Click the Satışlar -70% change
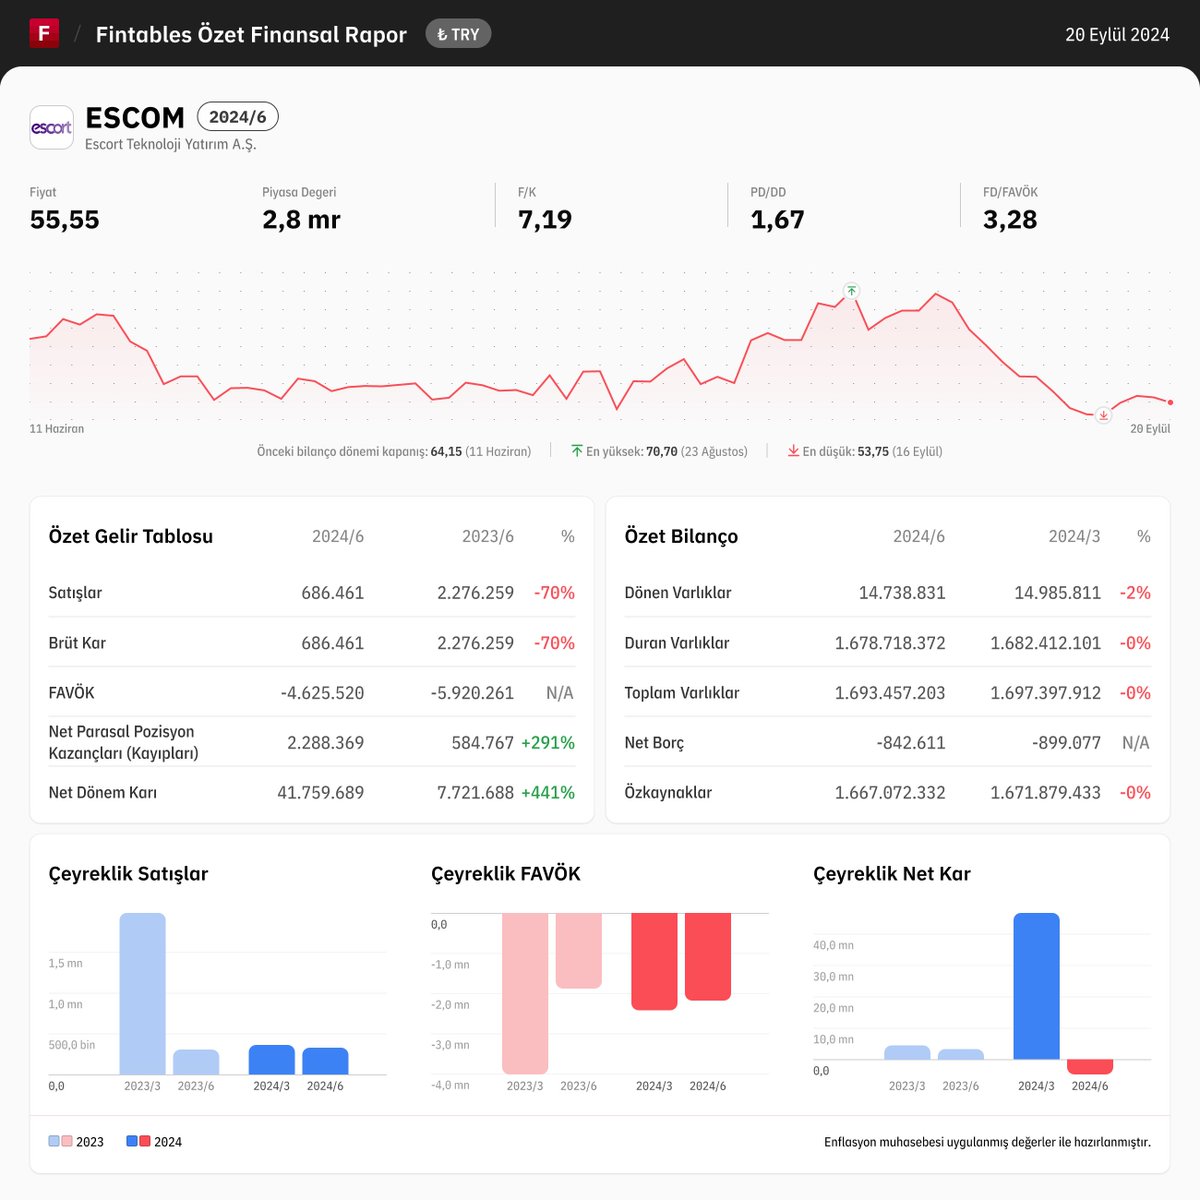Viewport: 1200px width, 1200px height. [x=554, y=593]
